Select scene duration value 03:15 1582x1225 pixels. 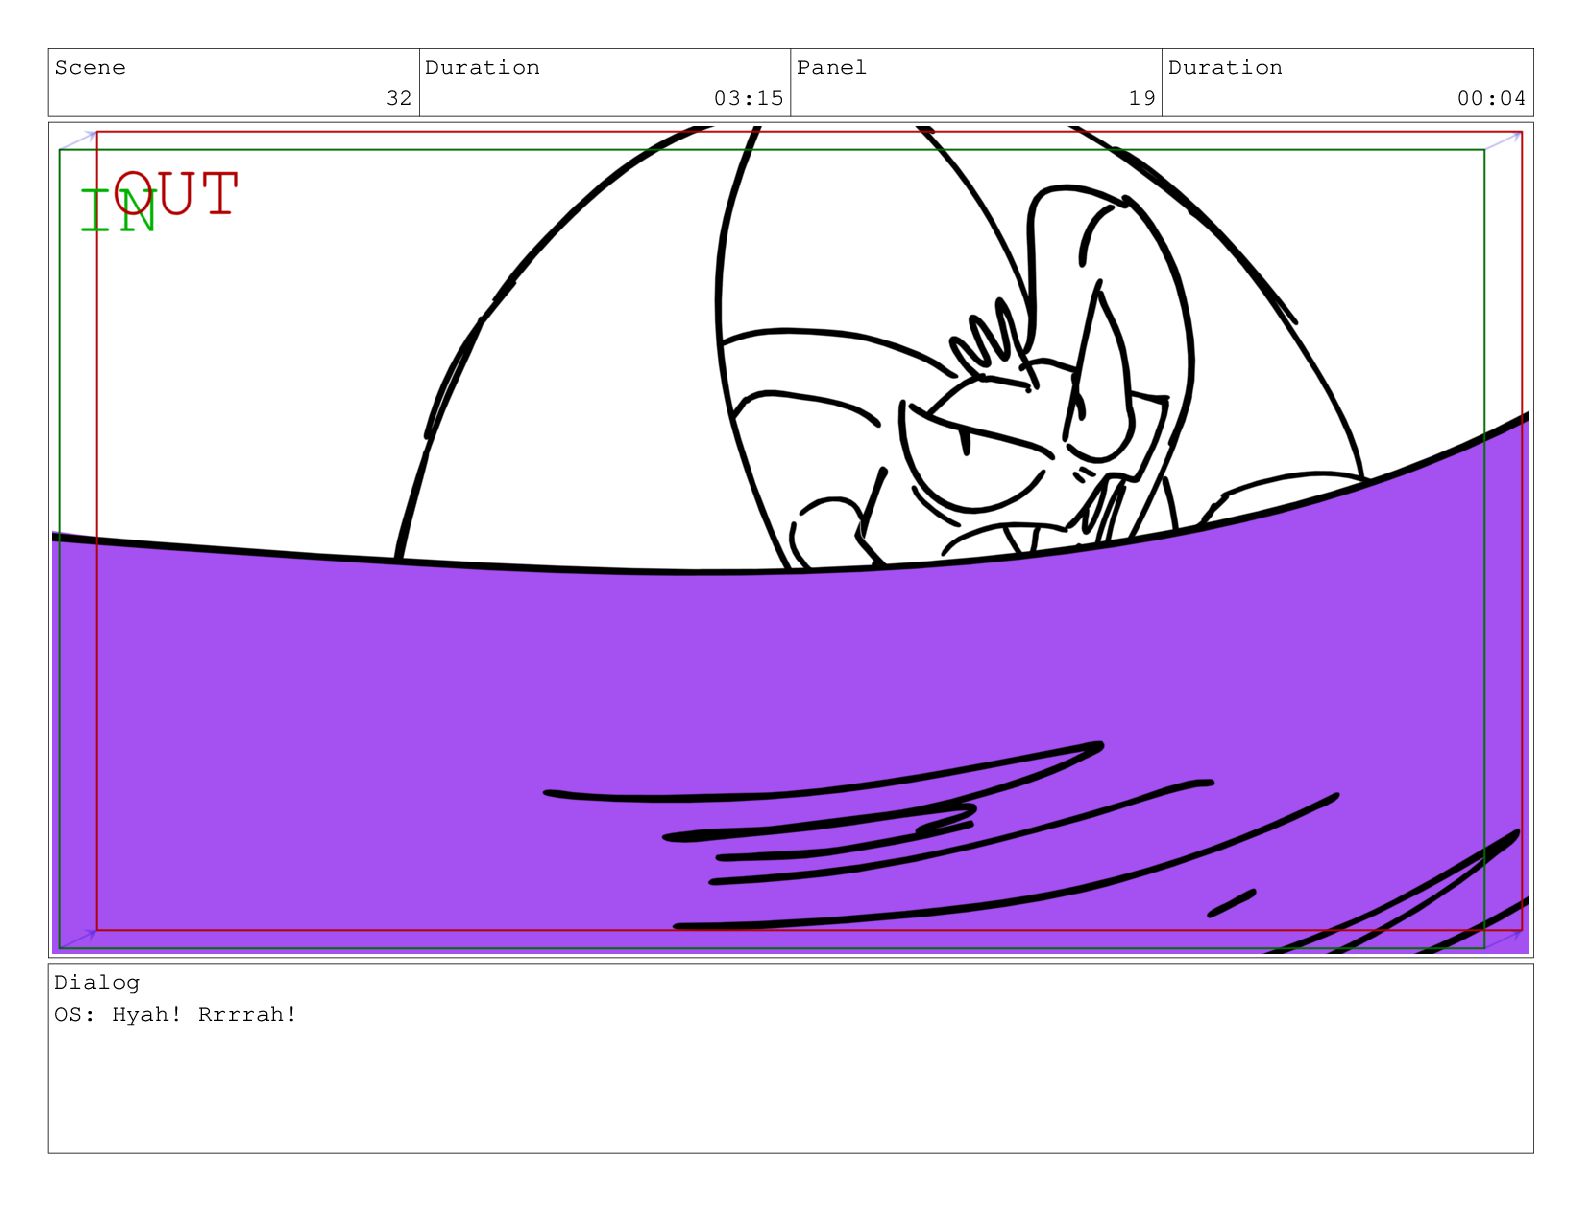pyautogui.click(x=748, y=98)
